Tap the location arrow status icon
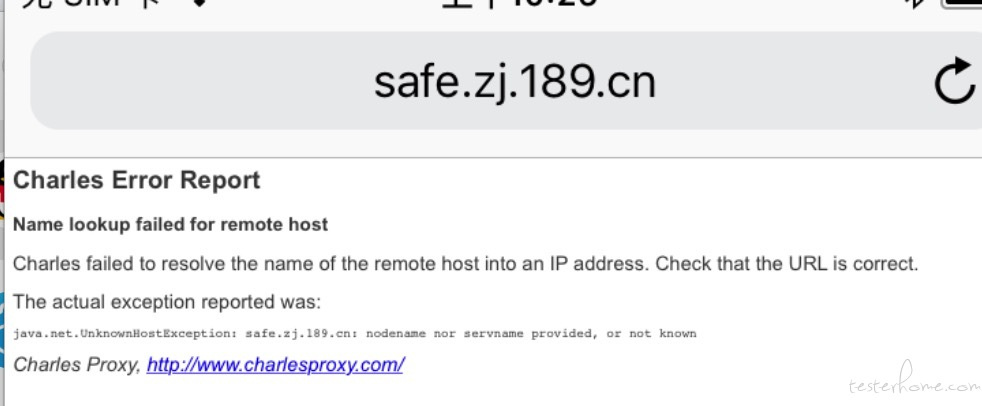982x406 pixels. (x=916, y=3)
